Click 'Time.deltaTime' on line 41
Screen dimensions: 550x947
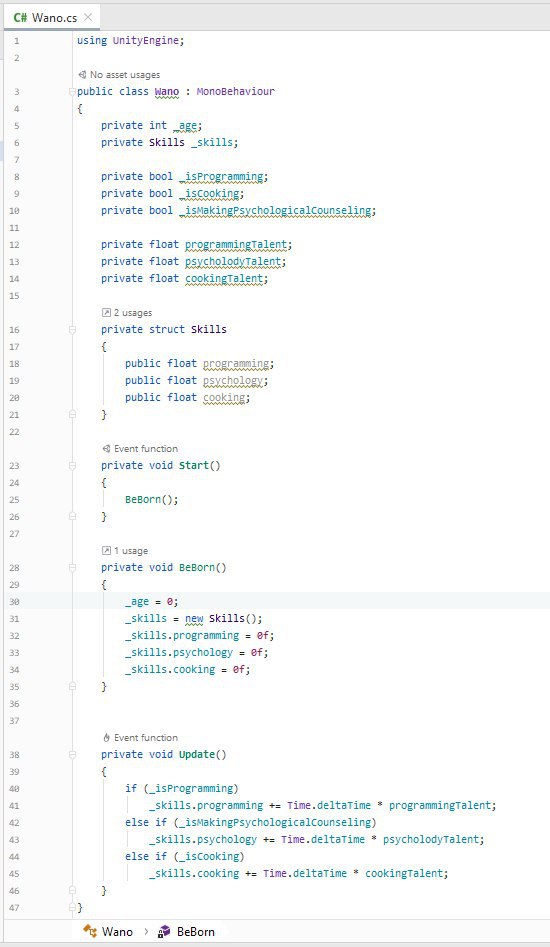328,805
